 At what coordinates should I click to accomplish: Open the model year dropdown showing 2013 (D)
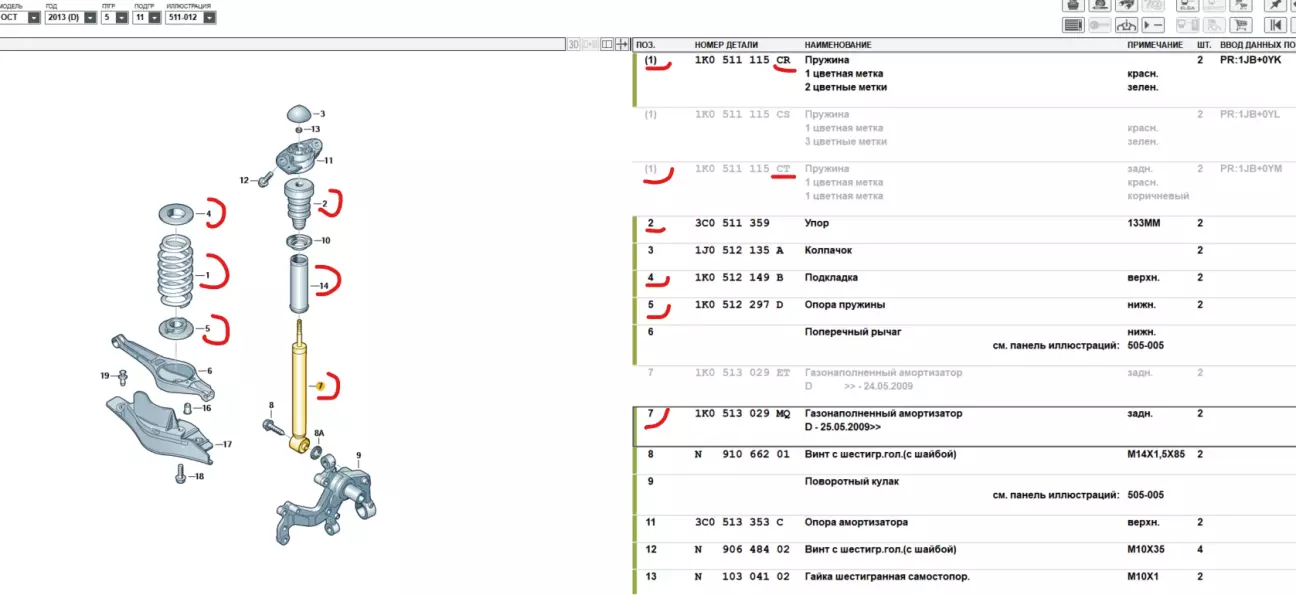(x=91, y=18)
